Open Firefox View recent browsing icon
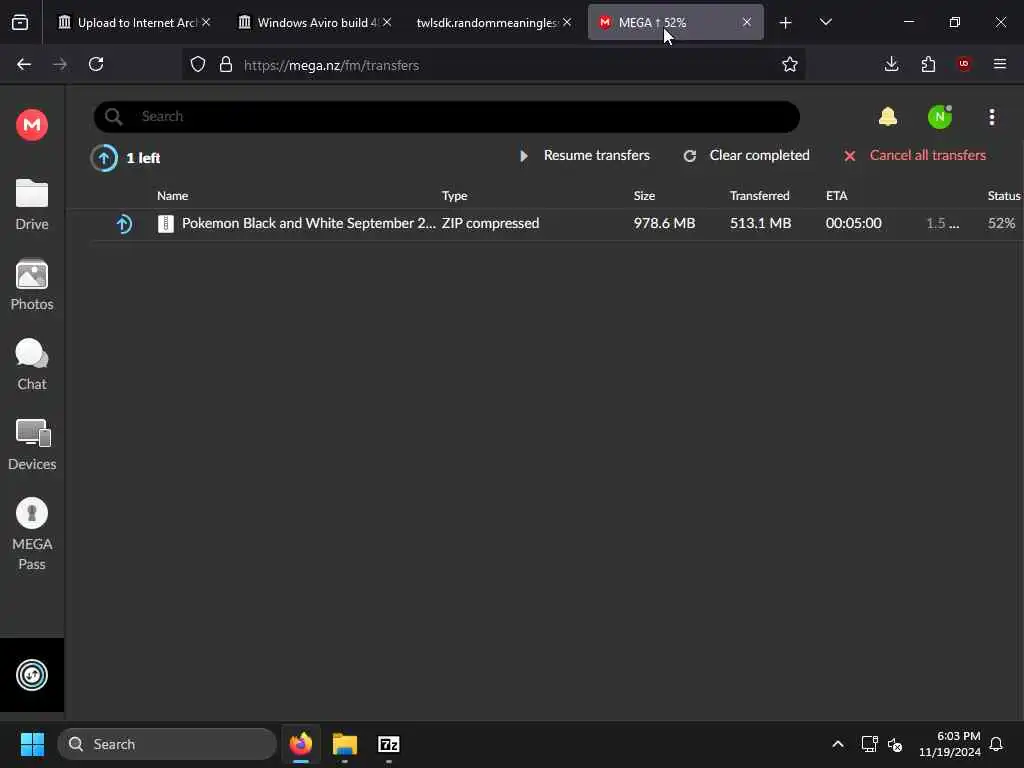This screenshot has height=768, width=1024. click(x=20, y=23)
